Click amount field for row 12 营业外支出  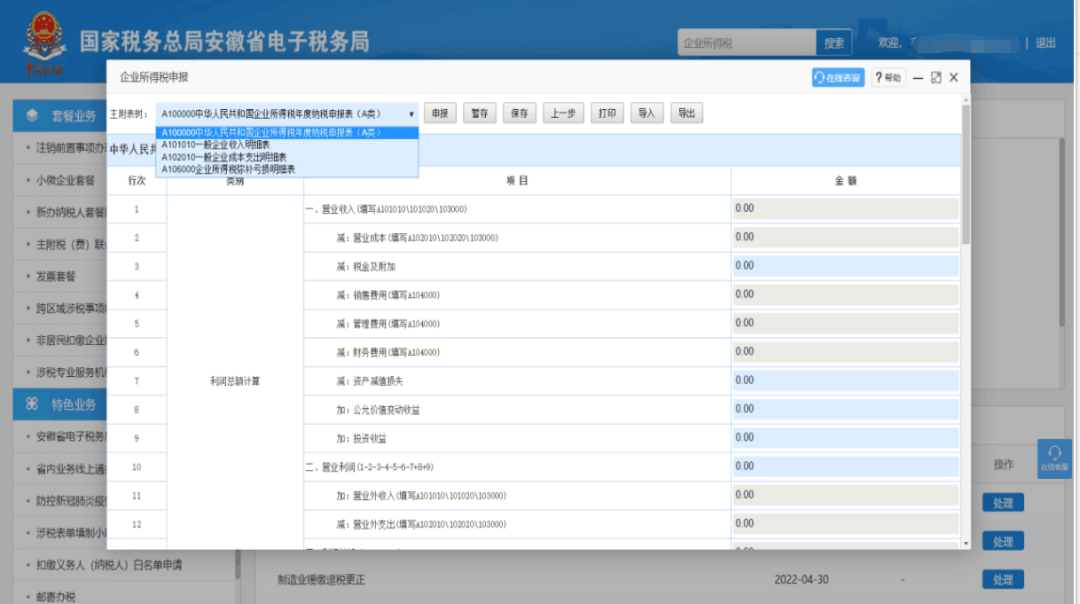click(845, 524)
